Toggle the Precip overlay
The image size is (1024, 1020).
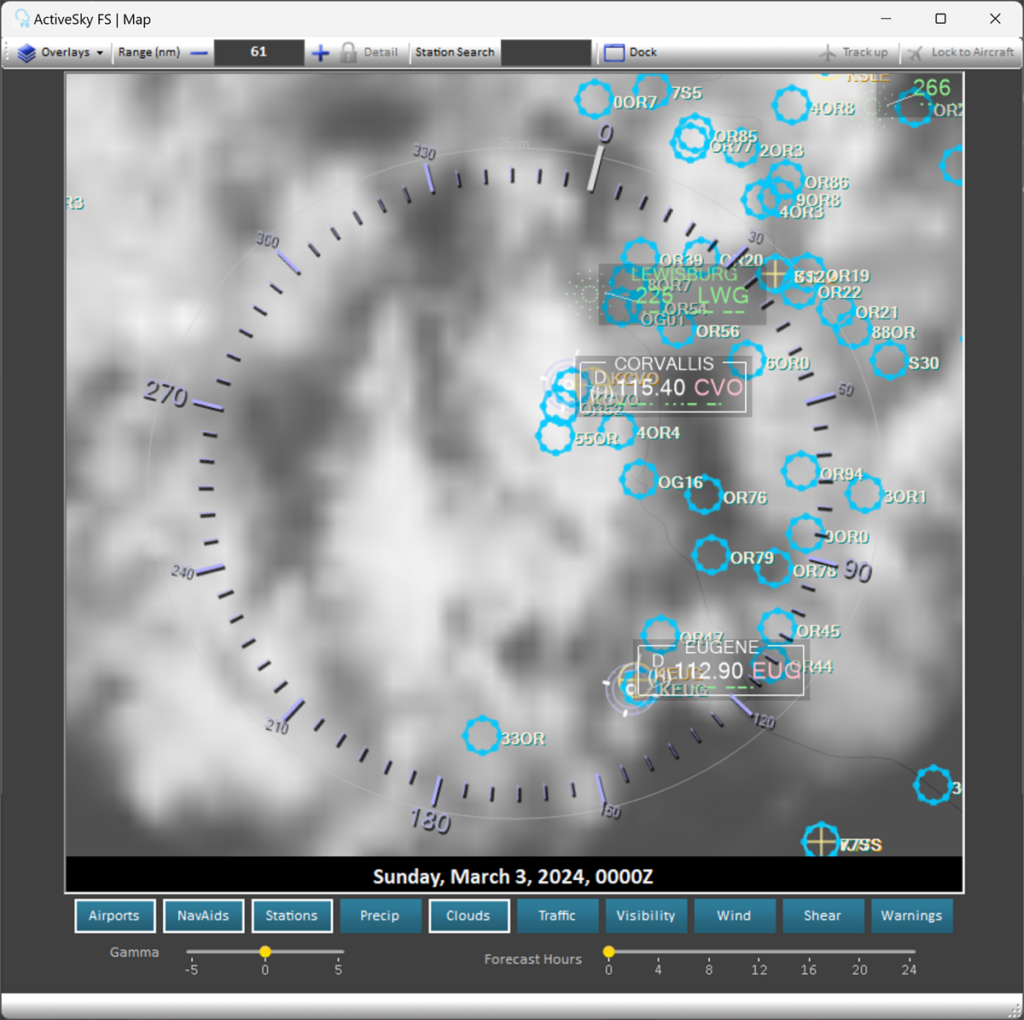tap(380, 915)
